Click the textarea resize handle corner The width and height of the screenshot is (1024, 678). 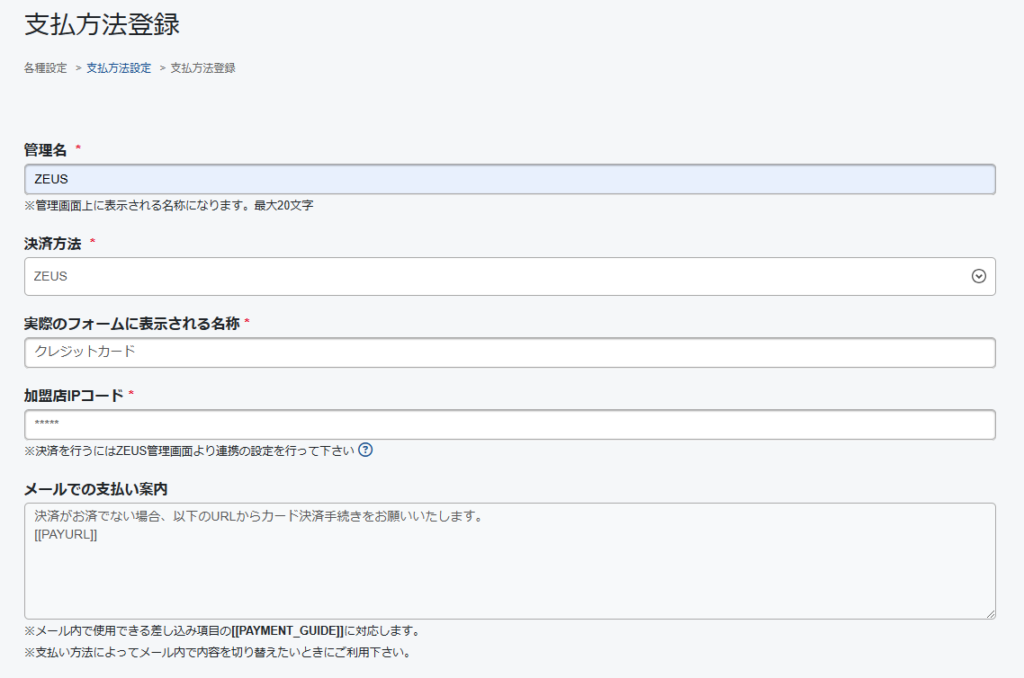[991, 614]
